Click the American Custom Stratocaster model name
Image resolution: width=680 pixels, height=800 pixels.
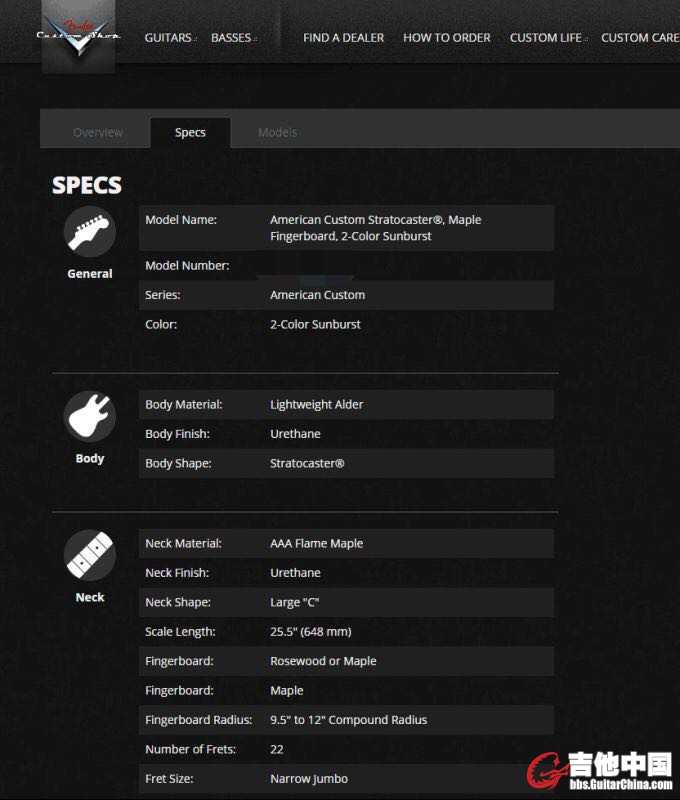pyautogui.click(x=375, y=227)
